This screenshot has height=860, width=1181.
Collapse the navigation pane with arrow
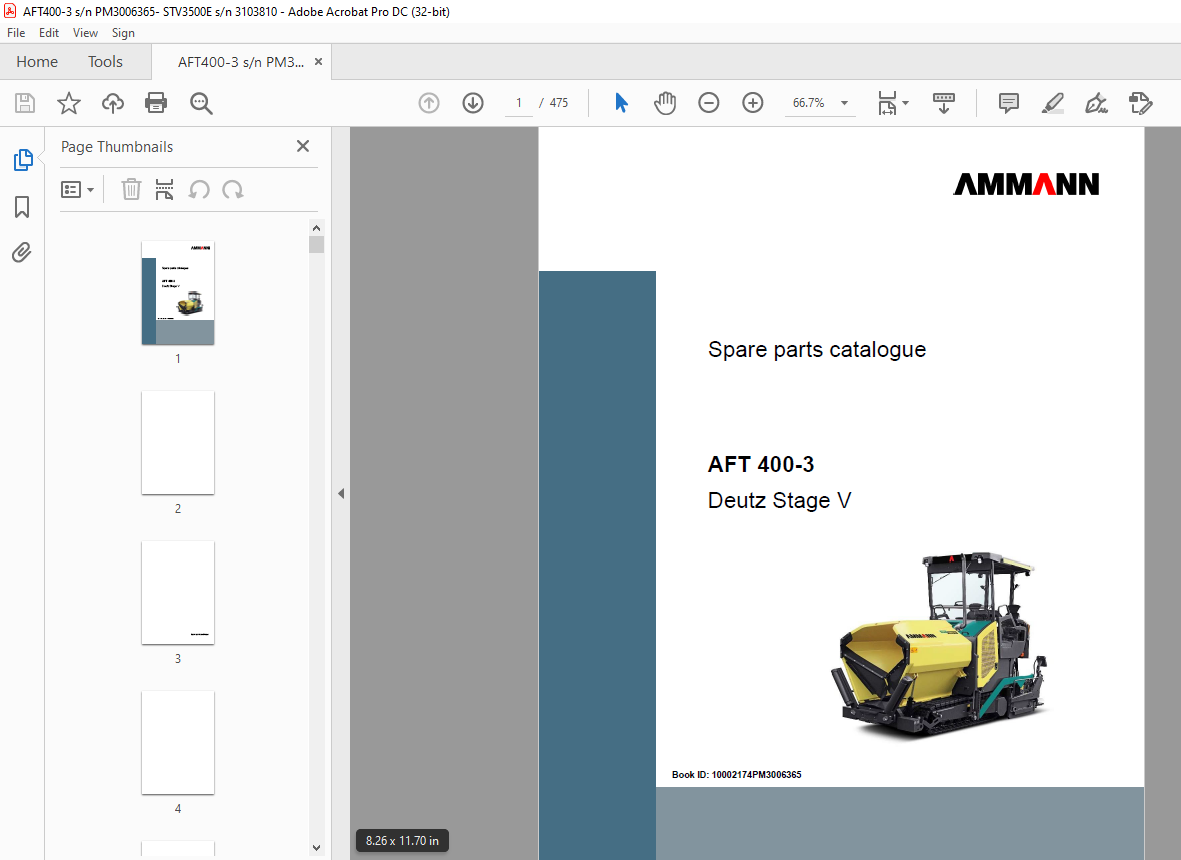coord(341,493)
